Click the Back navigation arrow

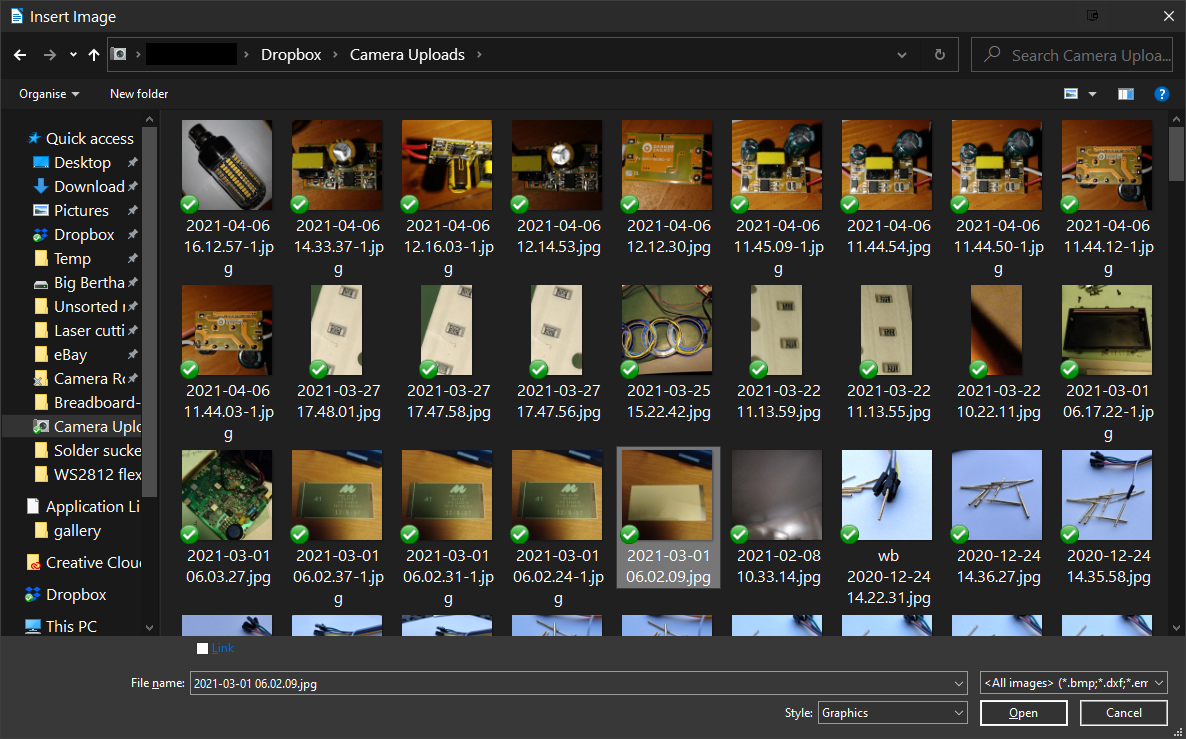click(x=20, y=55)
